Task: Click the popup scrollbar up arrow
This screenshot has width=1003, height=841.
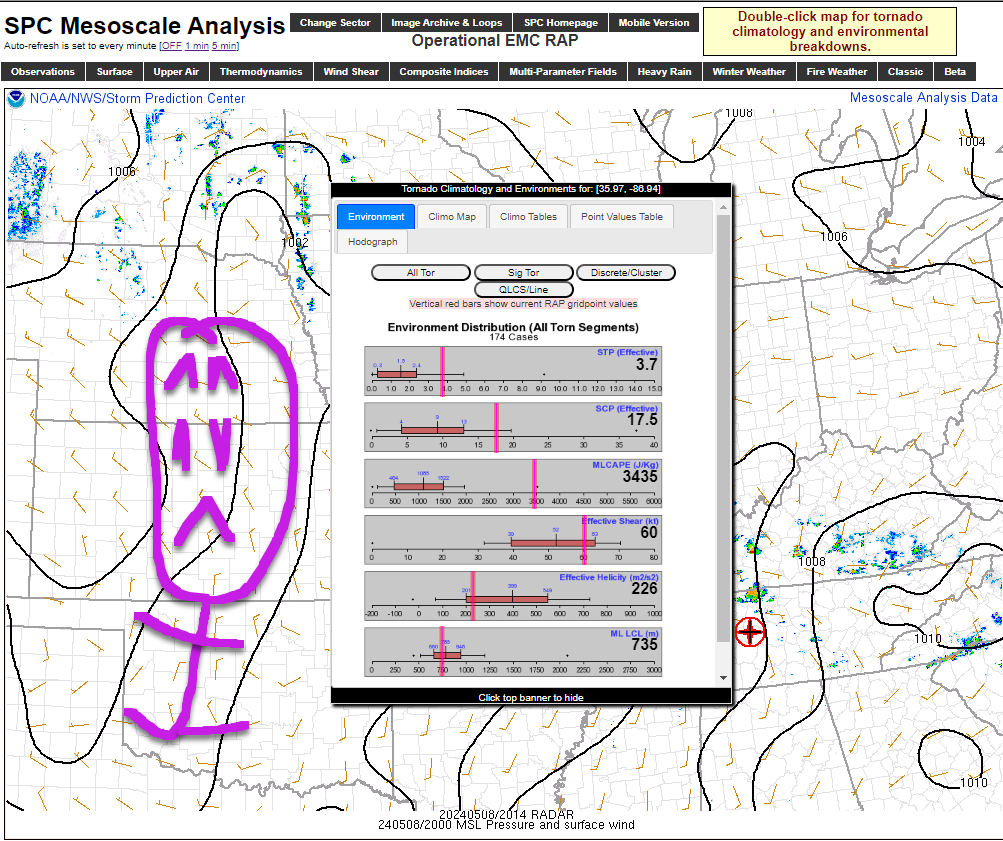Action: tap(723, 207)
